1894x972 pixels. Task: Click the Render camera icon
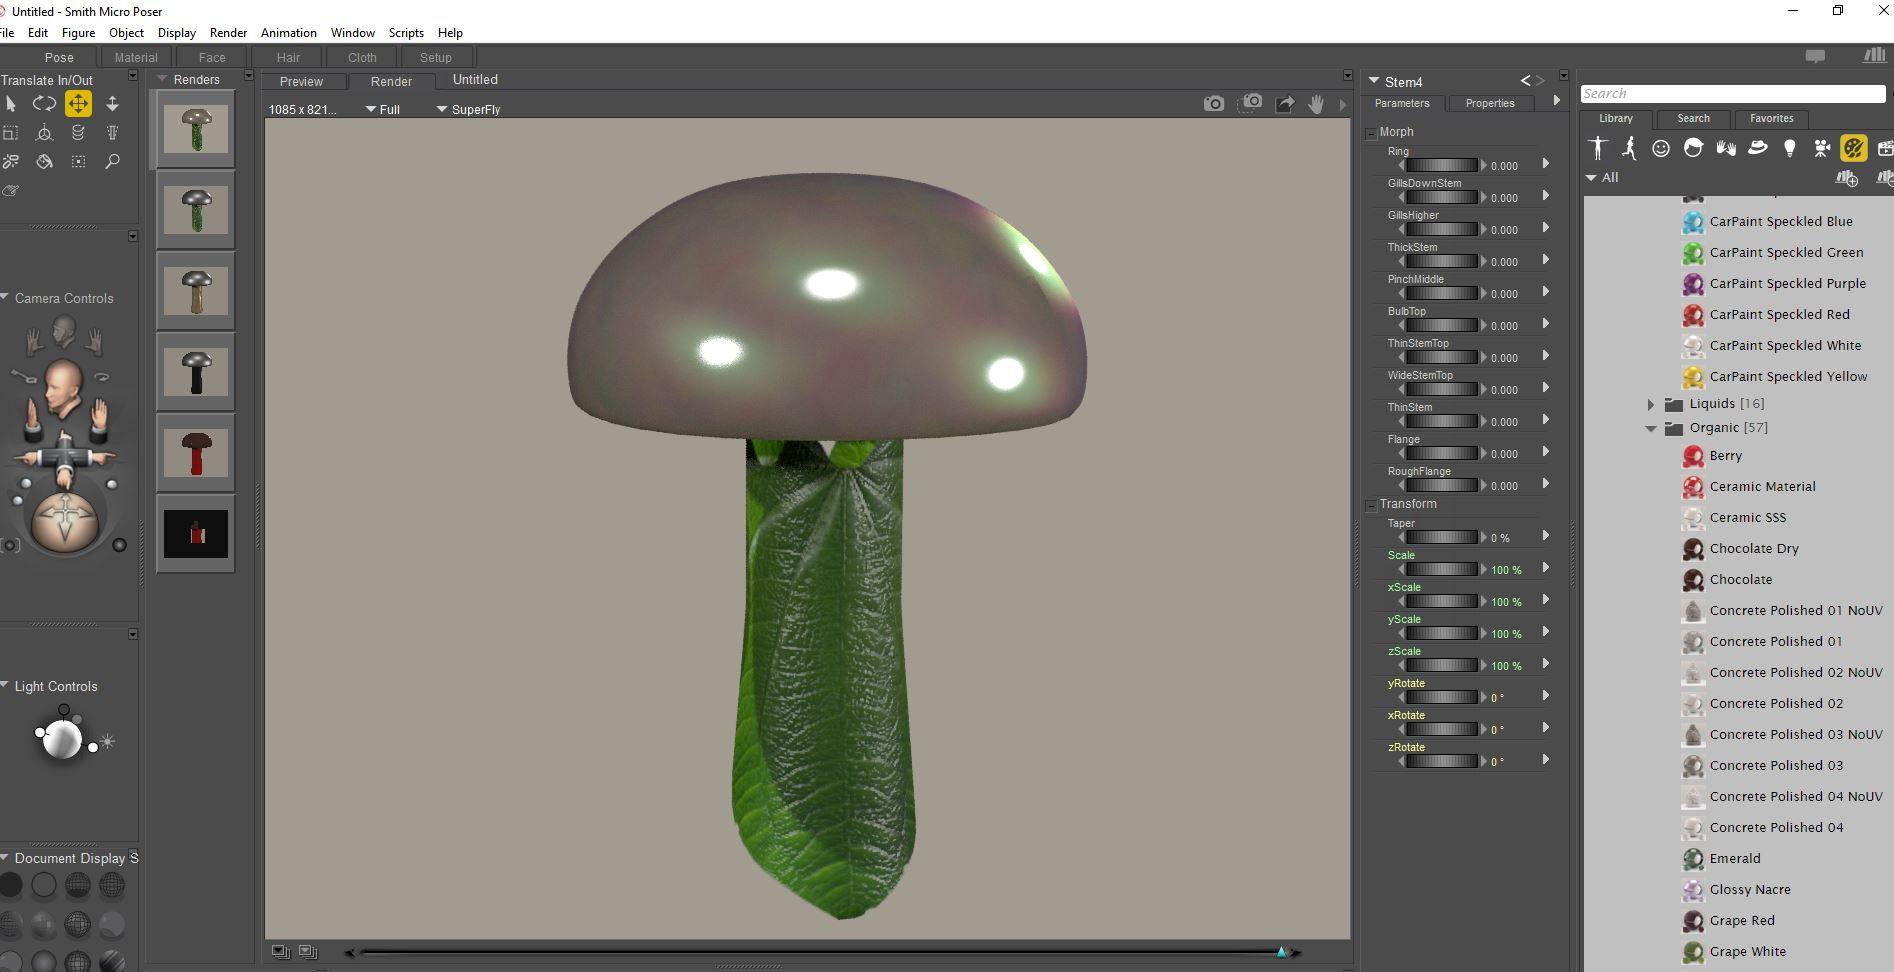(1213, 103)
